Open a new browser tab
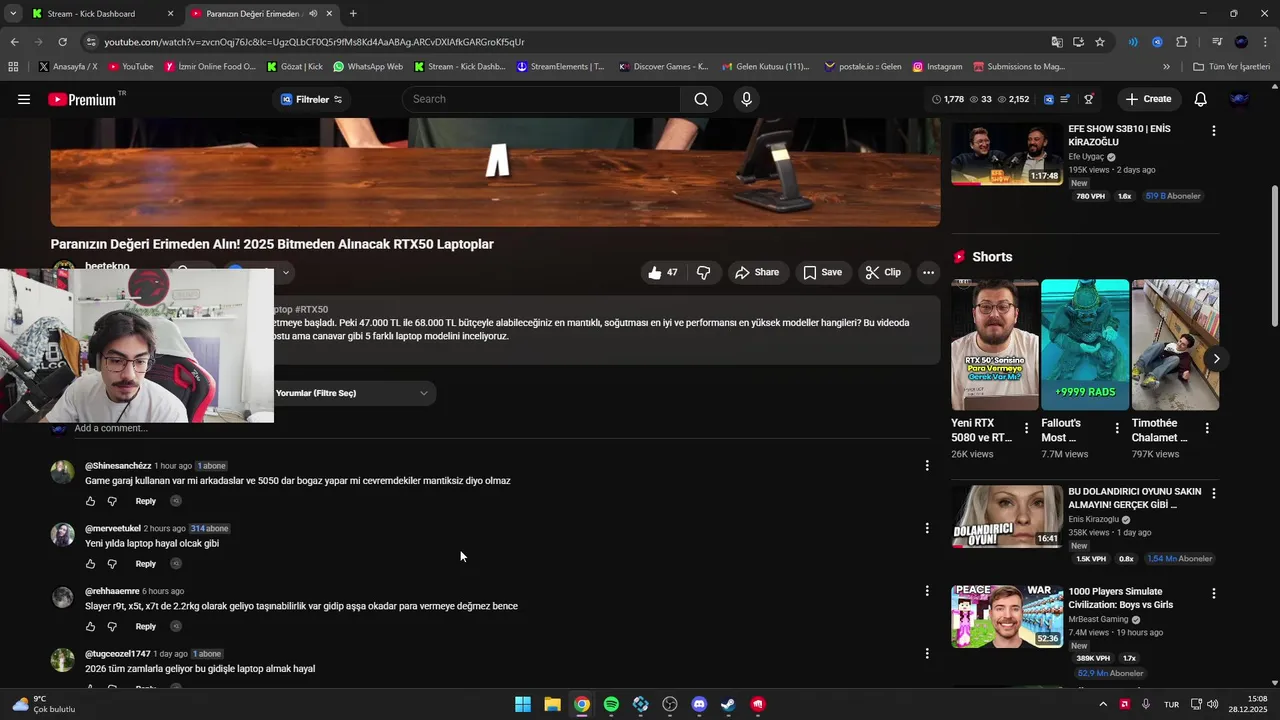Screen dimensions: 1280x720 pos(353,14)
